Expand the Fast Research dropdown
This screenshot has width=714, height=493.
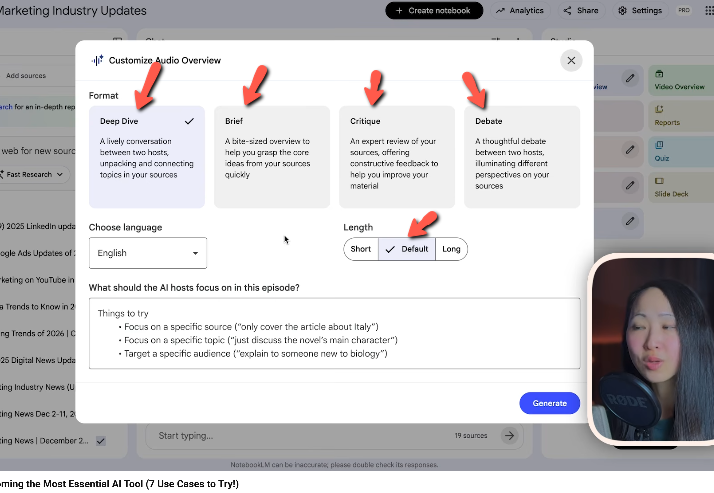[35, 174]
